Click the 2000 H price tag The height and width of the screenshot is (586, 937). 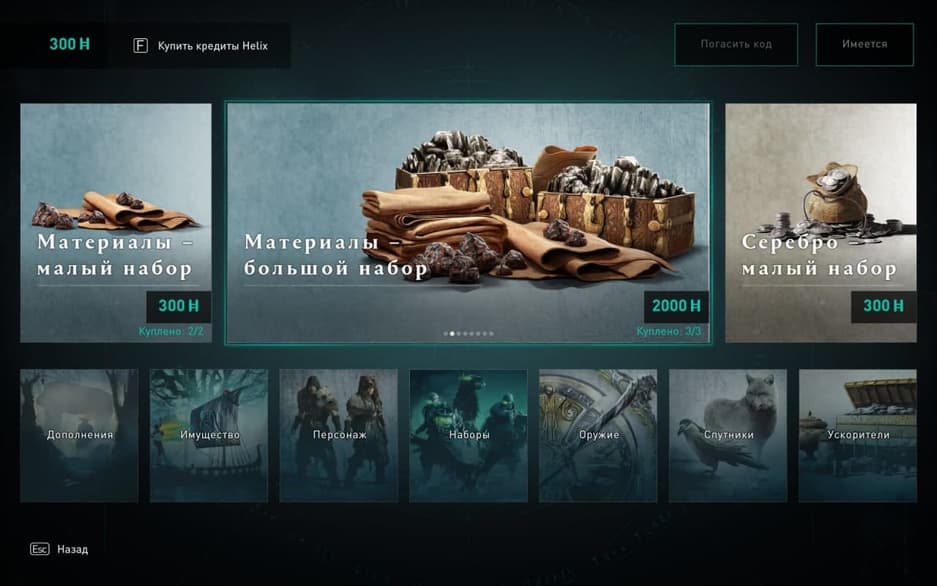(676, 306)
